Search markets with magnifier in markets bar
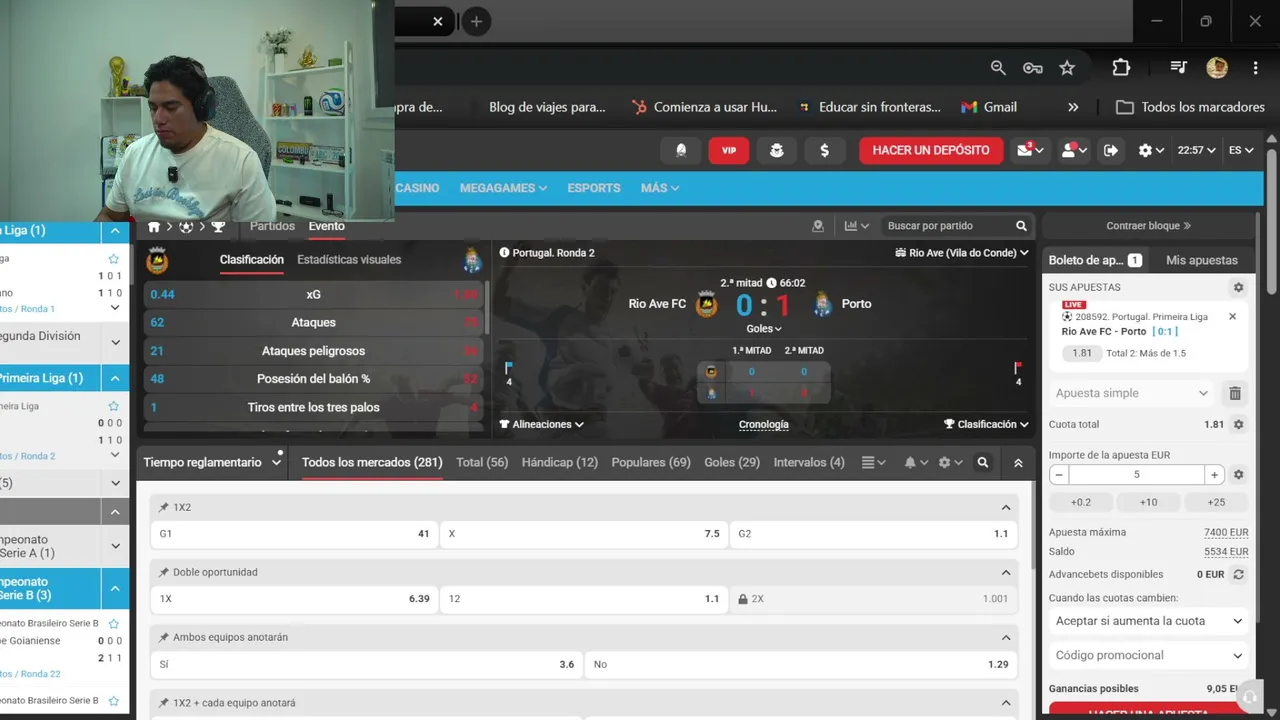The image size is (1280, 720). click(x=983, y=463)
